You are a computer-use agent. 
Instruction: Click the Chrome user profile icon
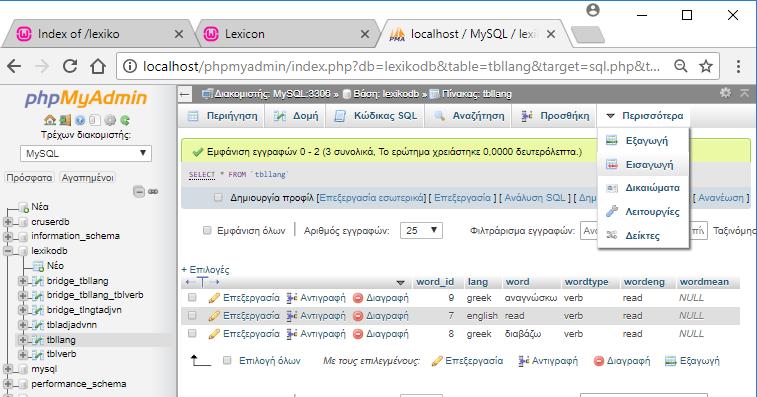point(593,10)
